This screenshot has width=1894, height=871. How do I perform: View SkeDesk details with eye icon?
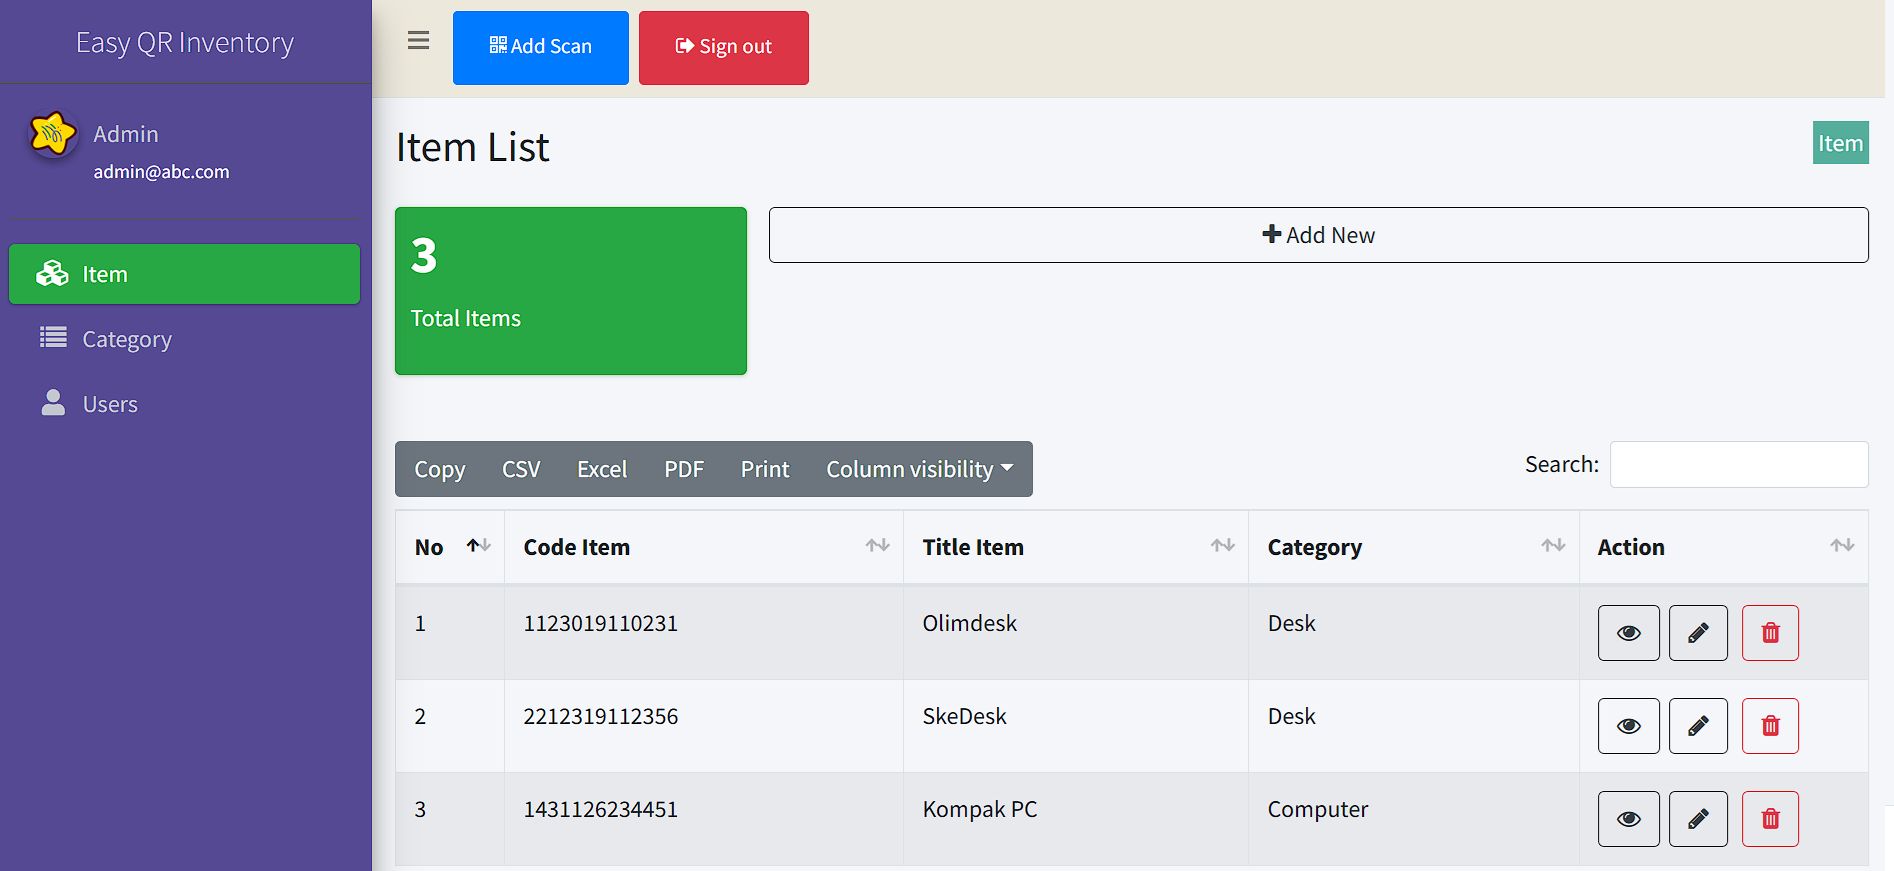(1628, 726)
